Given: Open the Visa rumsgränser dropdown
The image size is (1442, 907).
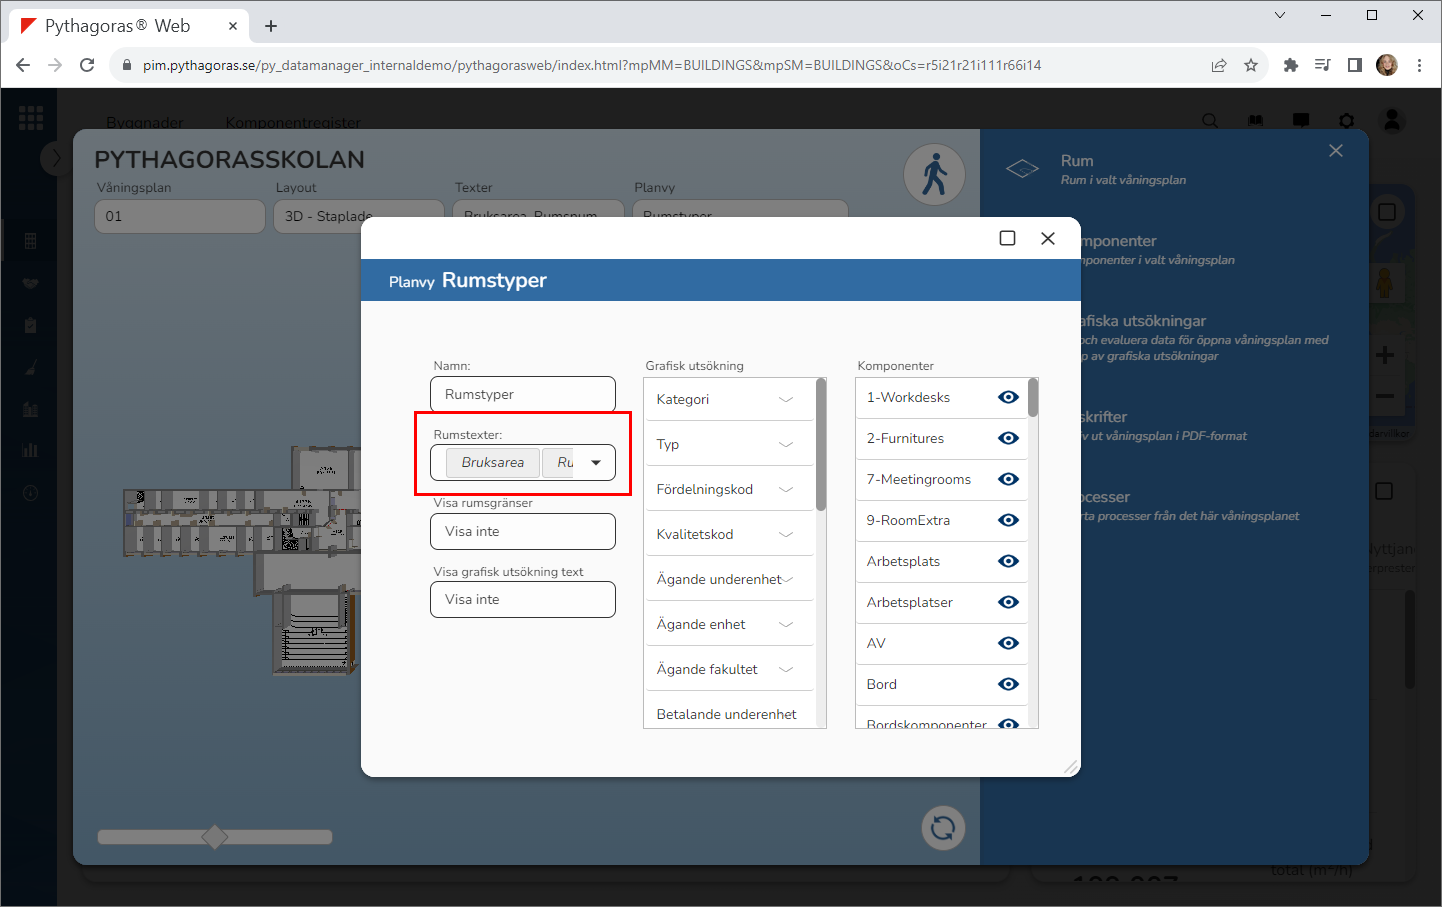Looking at the screenshot, I should (522, 532).
